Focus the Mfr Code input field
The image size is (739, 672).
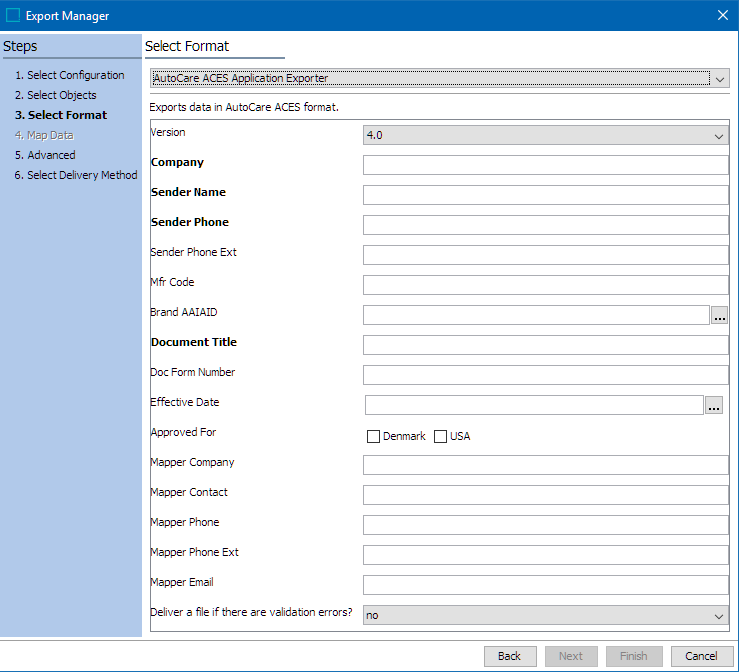[546, 285]
